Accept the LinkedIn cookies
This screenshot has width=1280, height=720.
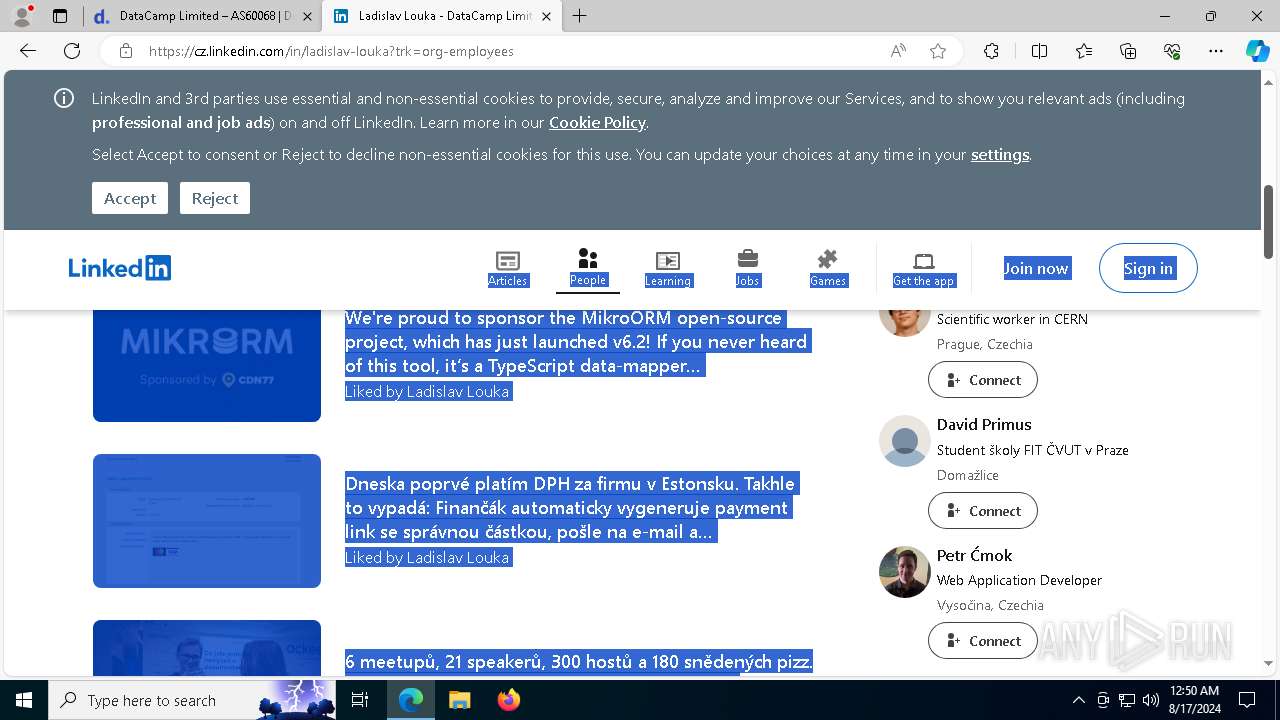click(x=130, y=198)
